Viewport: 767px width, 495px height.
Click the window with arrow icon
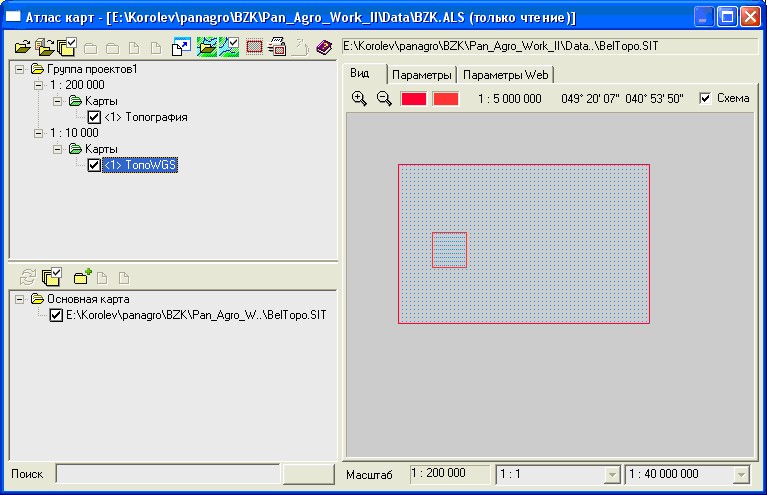(181, 47)
